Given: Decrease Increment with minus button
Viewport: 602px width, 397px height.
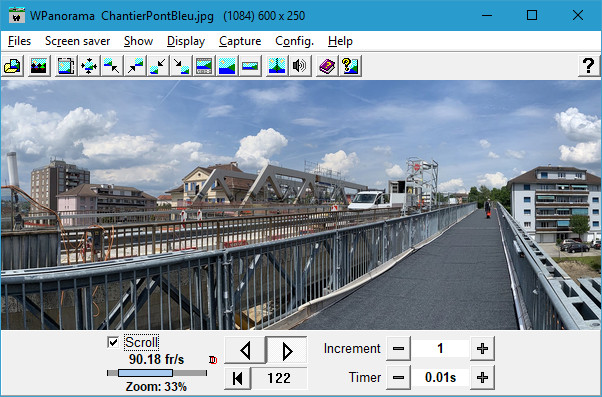Looking at the screenshot, I should pos(399,349).
